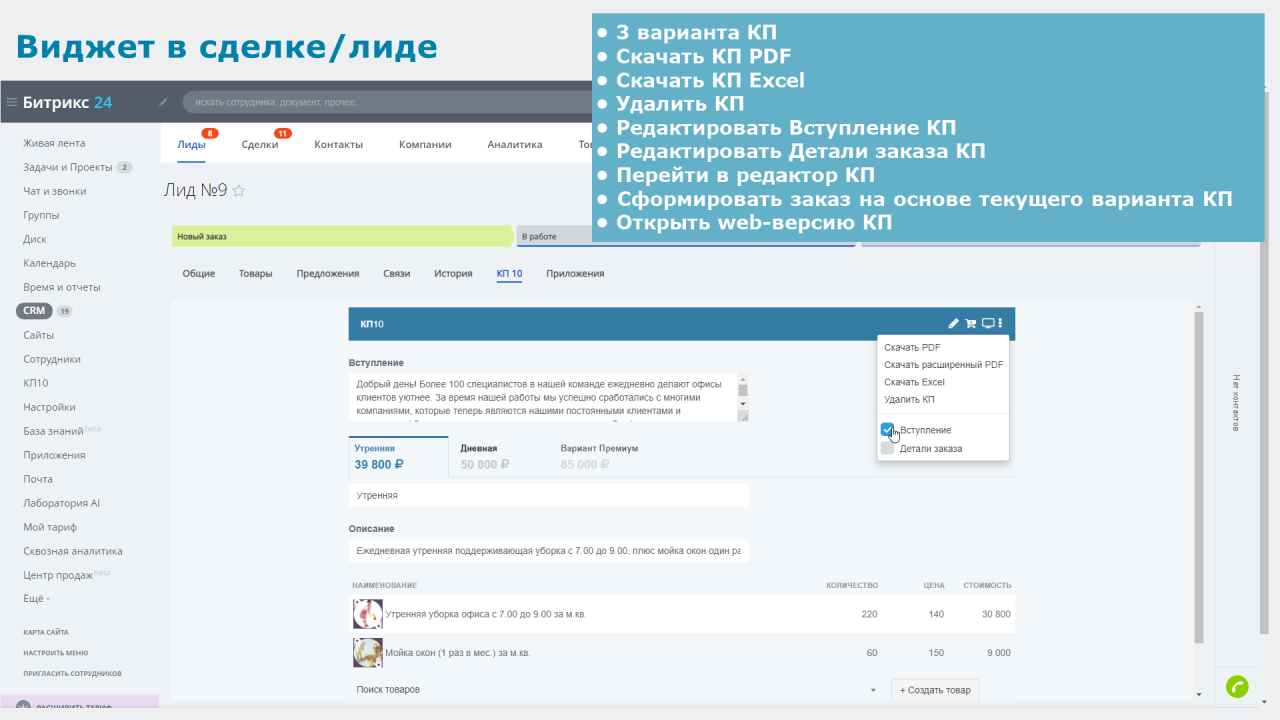Select the КП 10 lead tab
Image resolution: width=1280 pixels, height=720 pixels.
point(509,273)
